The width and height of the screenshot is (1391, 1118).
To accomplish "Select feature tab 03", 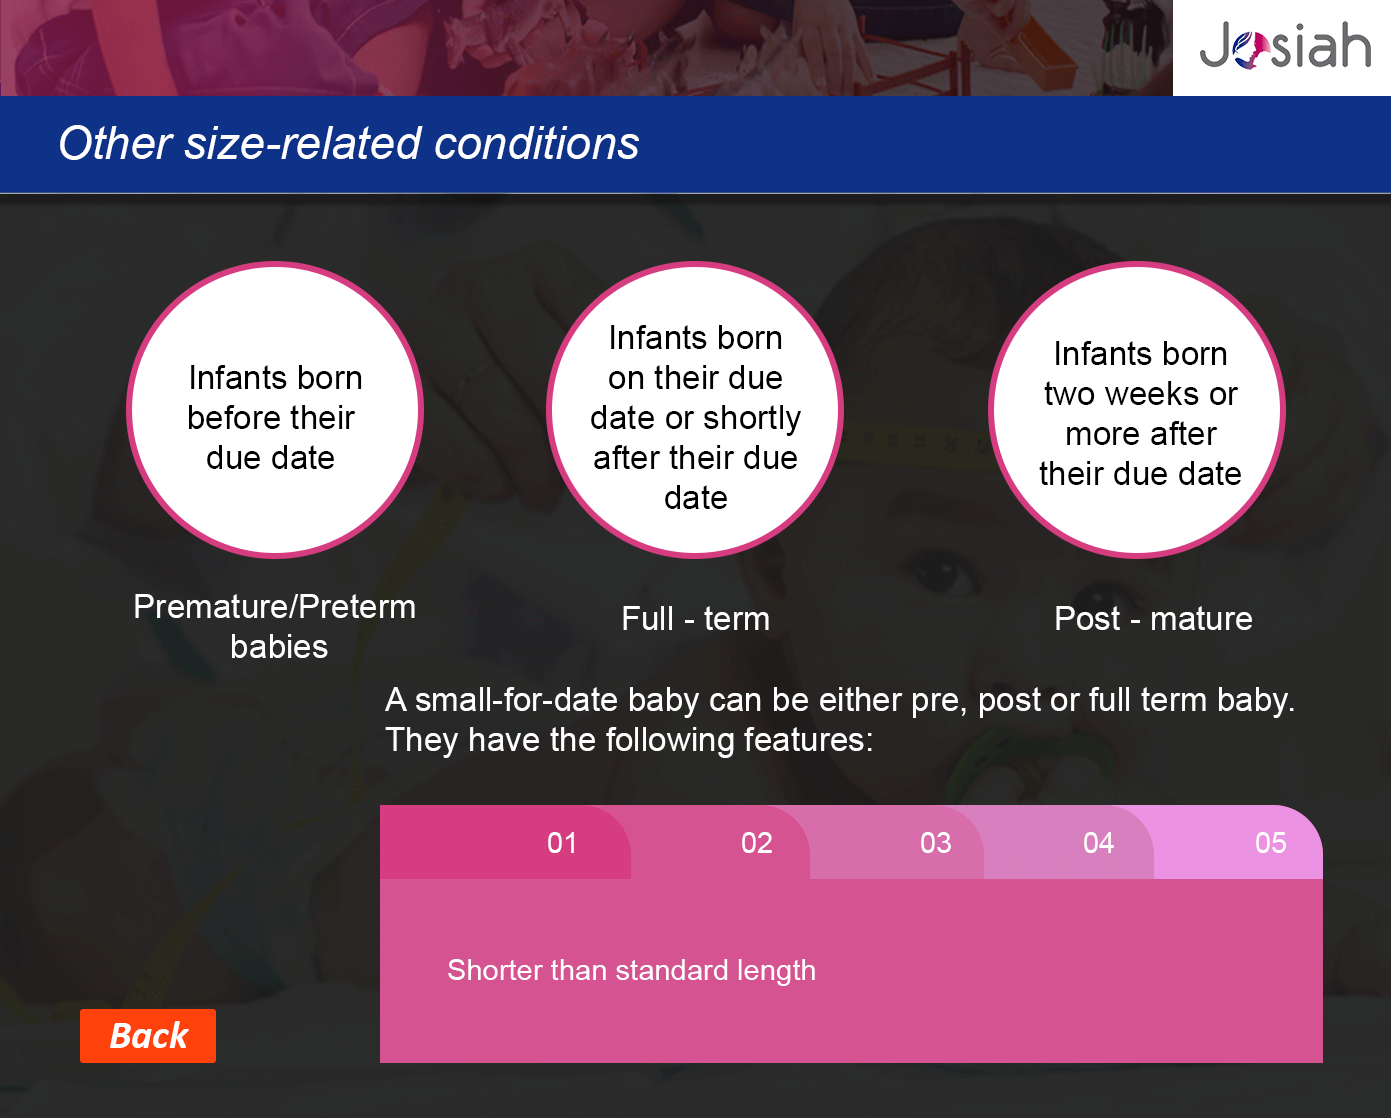I will coord(897,842).
